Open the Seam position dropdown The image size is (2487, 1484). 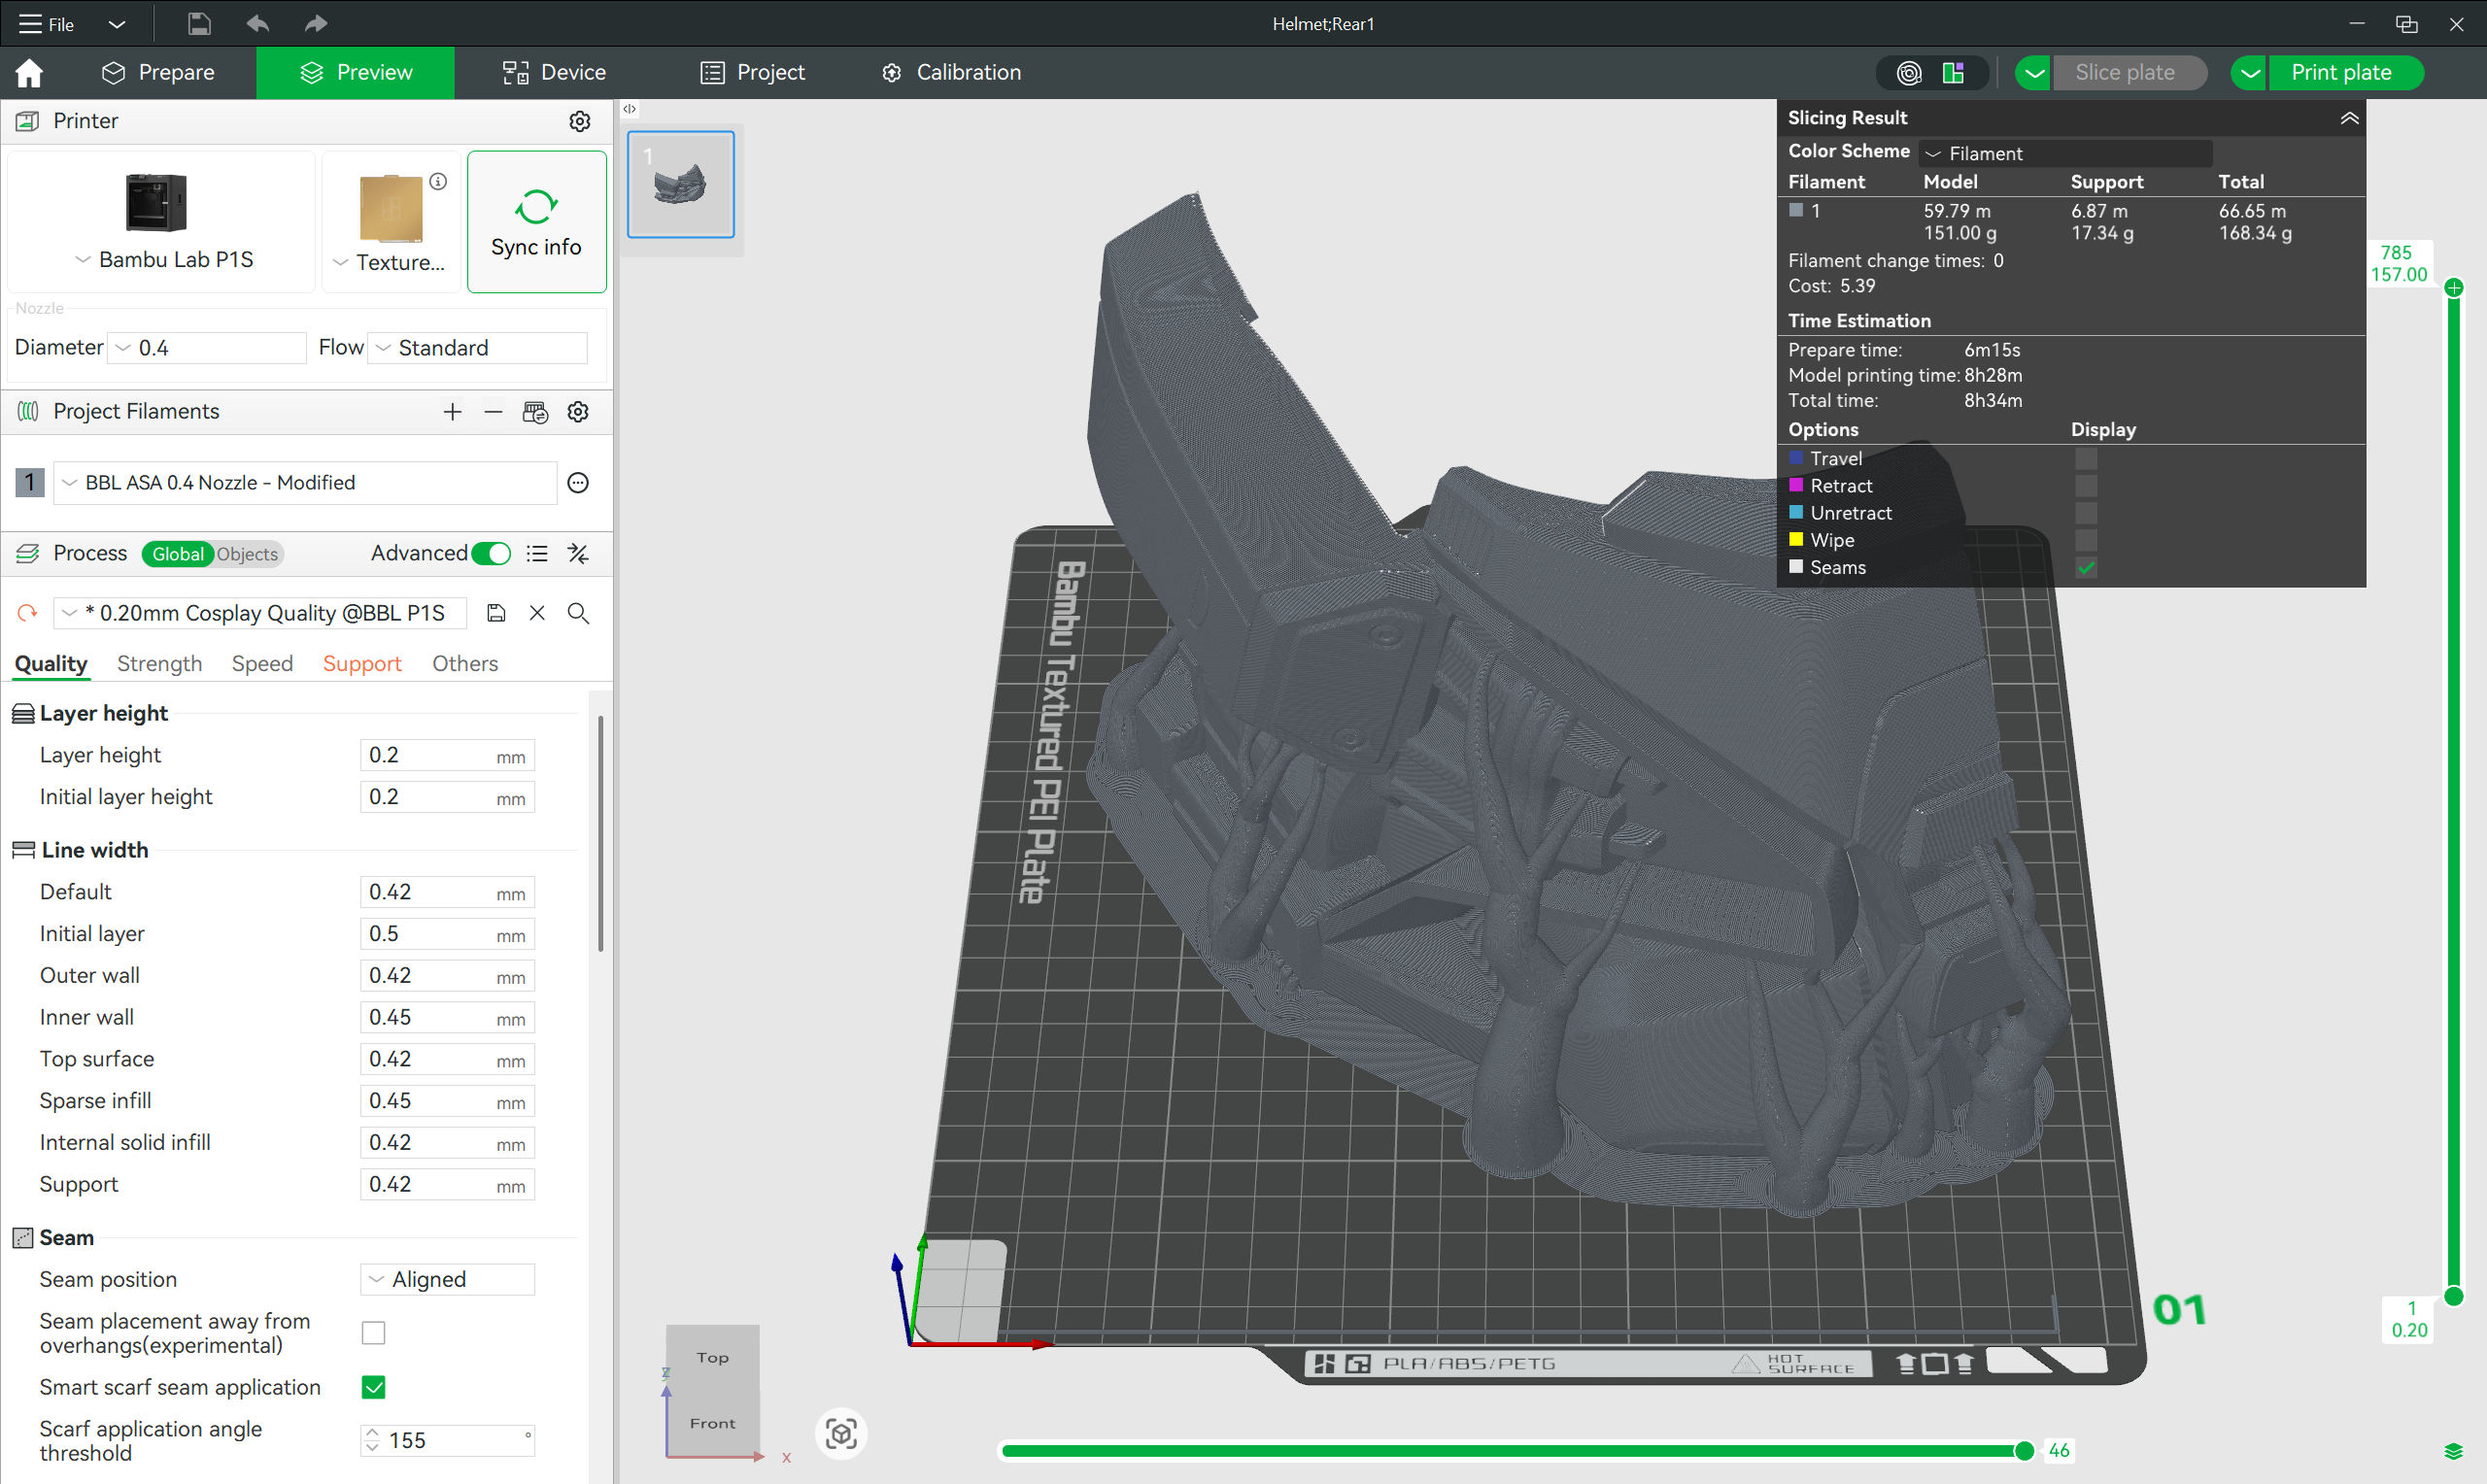point(447,1279)
